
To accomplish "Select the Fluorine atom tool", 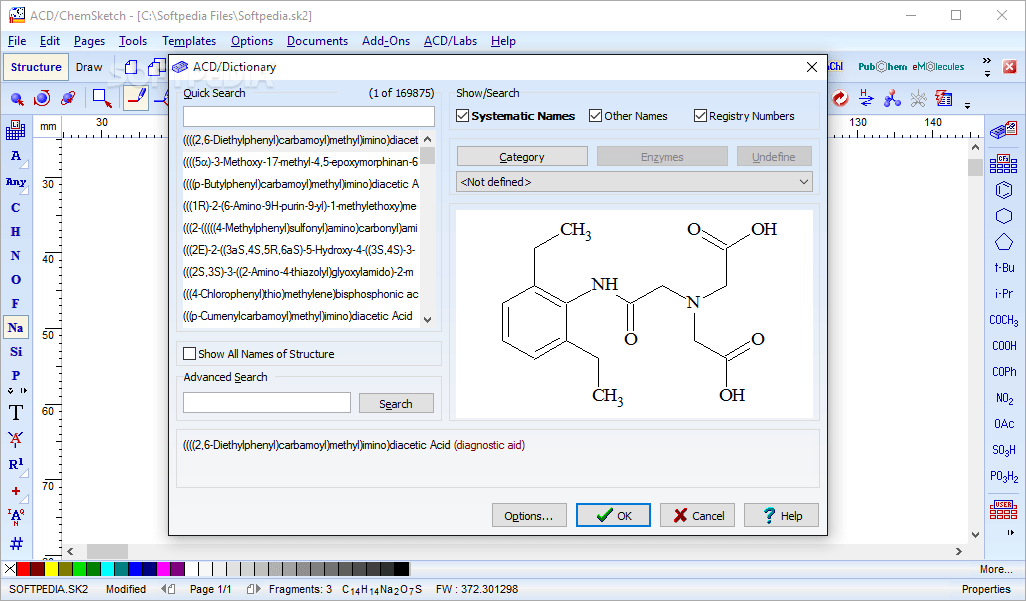I will (16, 304).
